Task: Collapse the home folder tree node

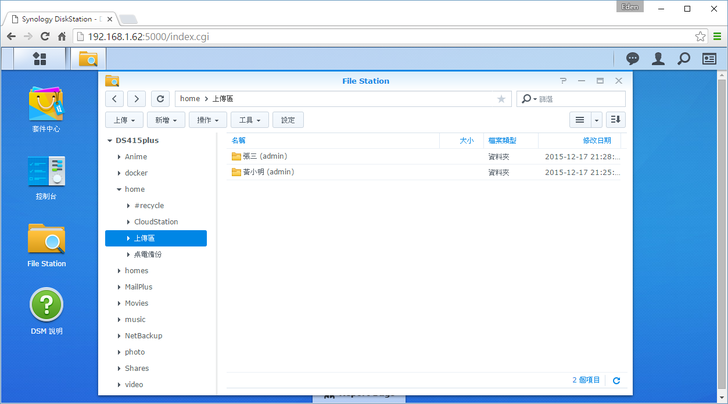Action: click(119, 189)
